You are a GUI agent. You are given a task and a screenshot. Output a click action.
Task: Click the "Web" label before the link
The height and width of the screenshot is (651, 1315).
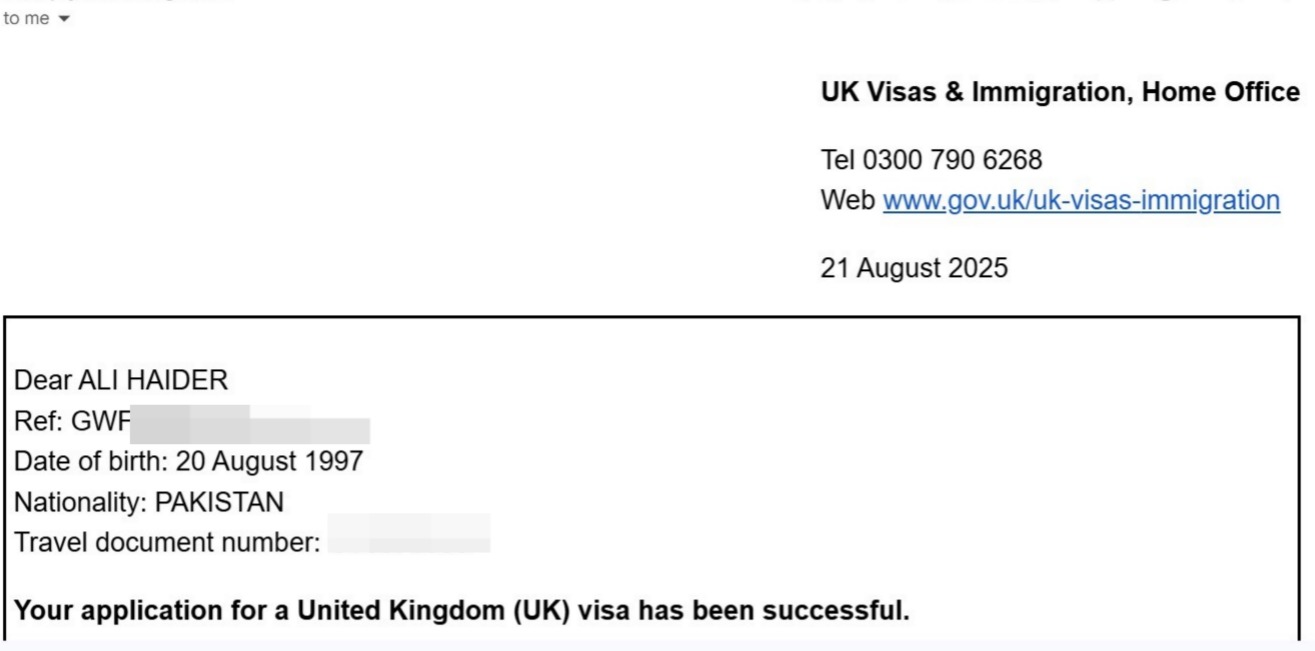pos(848,200)
